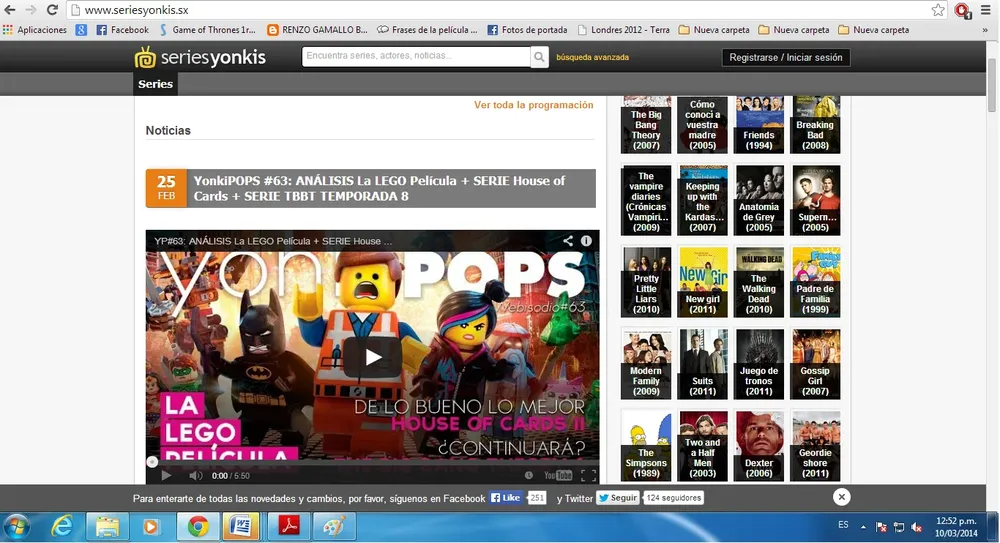Open Geordie shore (2011) thumbnail
This screenshot has width=1000, height=543.
click(815, 446)
